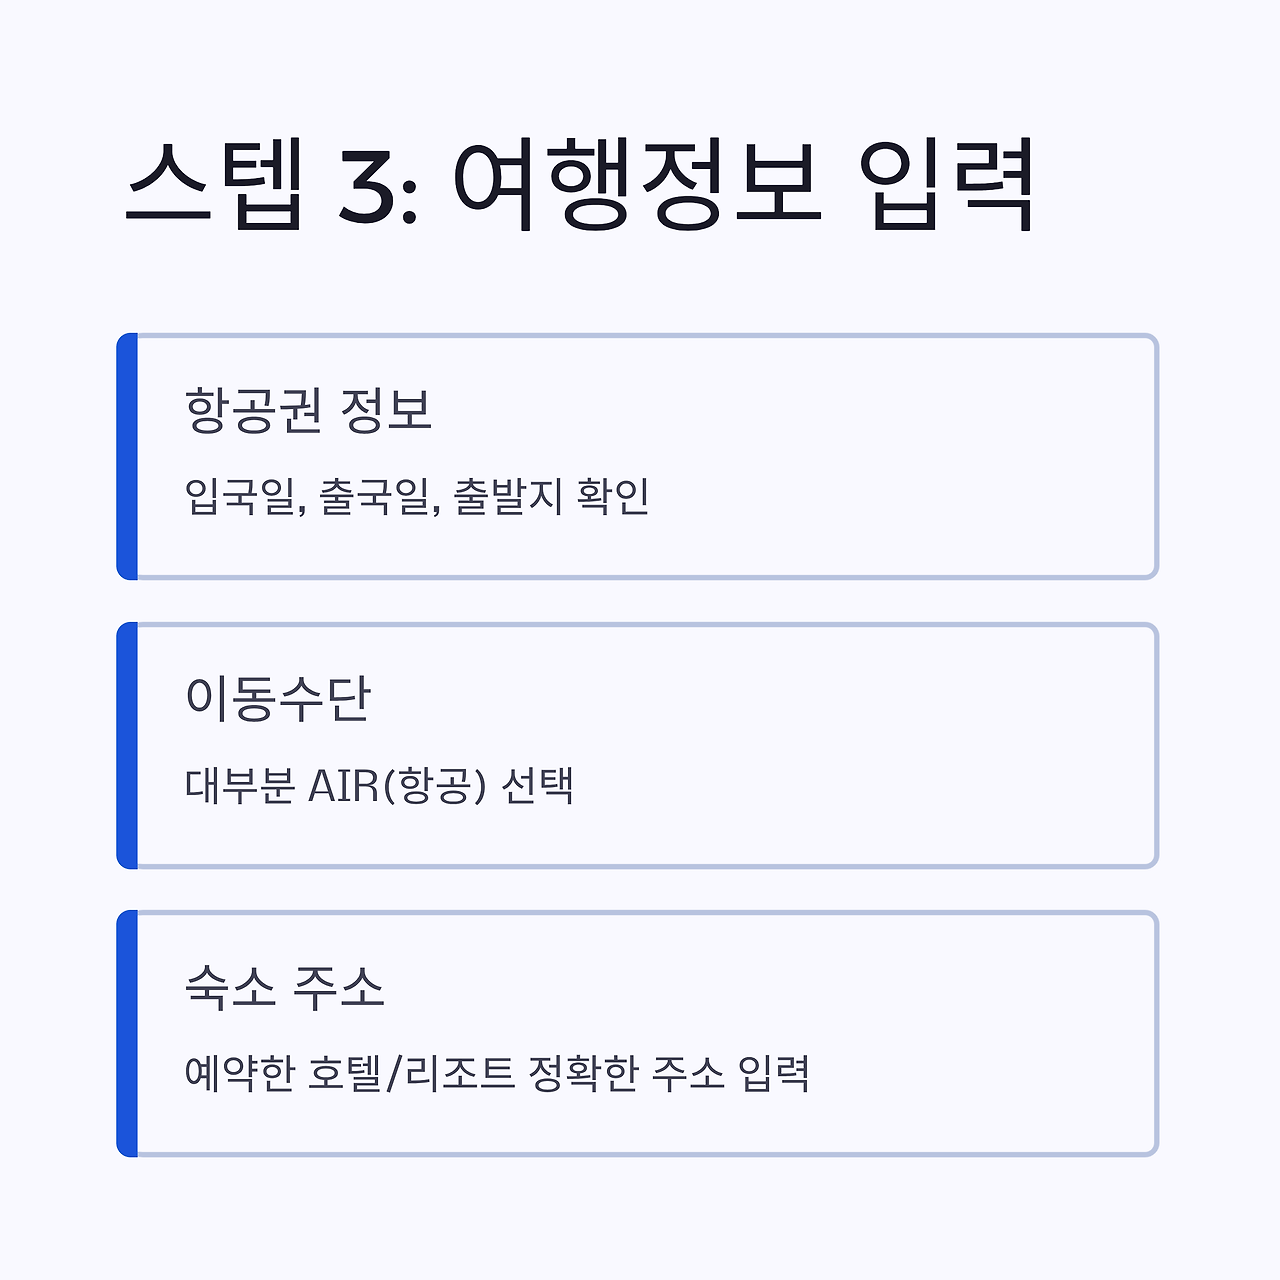Click 여행정보 in the page title
Viewport: 1280px width, 1280px height.
tap(637, 187)
